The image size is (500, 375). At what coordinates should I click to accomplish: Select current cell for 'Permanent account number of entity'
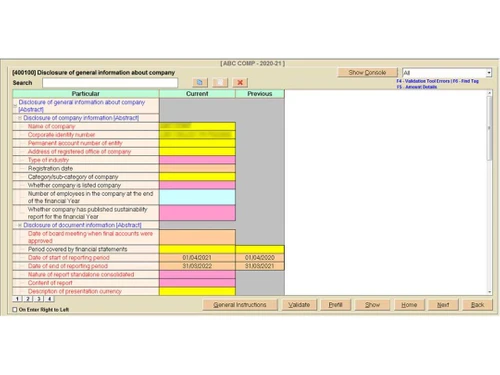pyautogui.click(x=197, y=143)
